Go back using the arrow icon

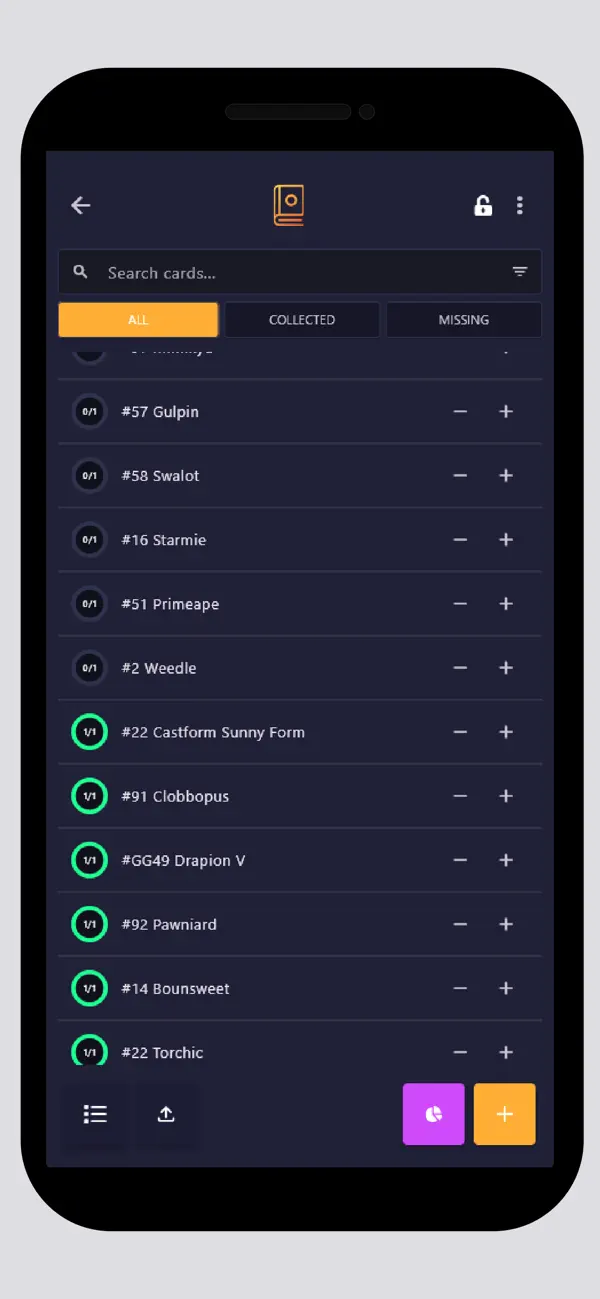point(81,205)
